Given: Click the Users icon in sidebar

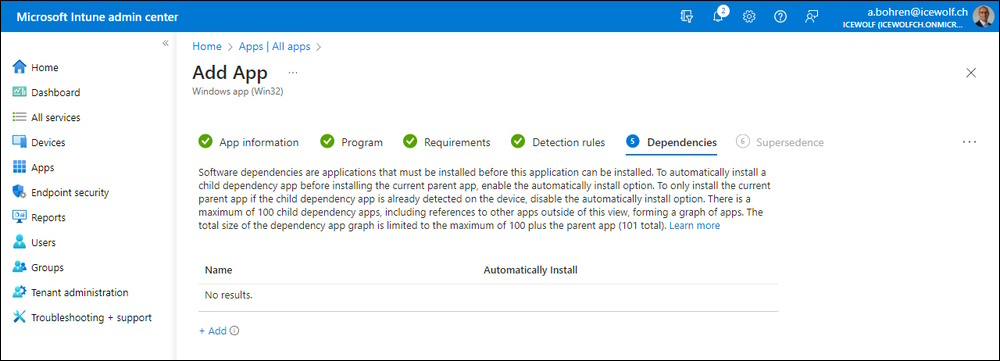Looking at the screenshot, I should [19, 242].
